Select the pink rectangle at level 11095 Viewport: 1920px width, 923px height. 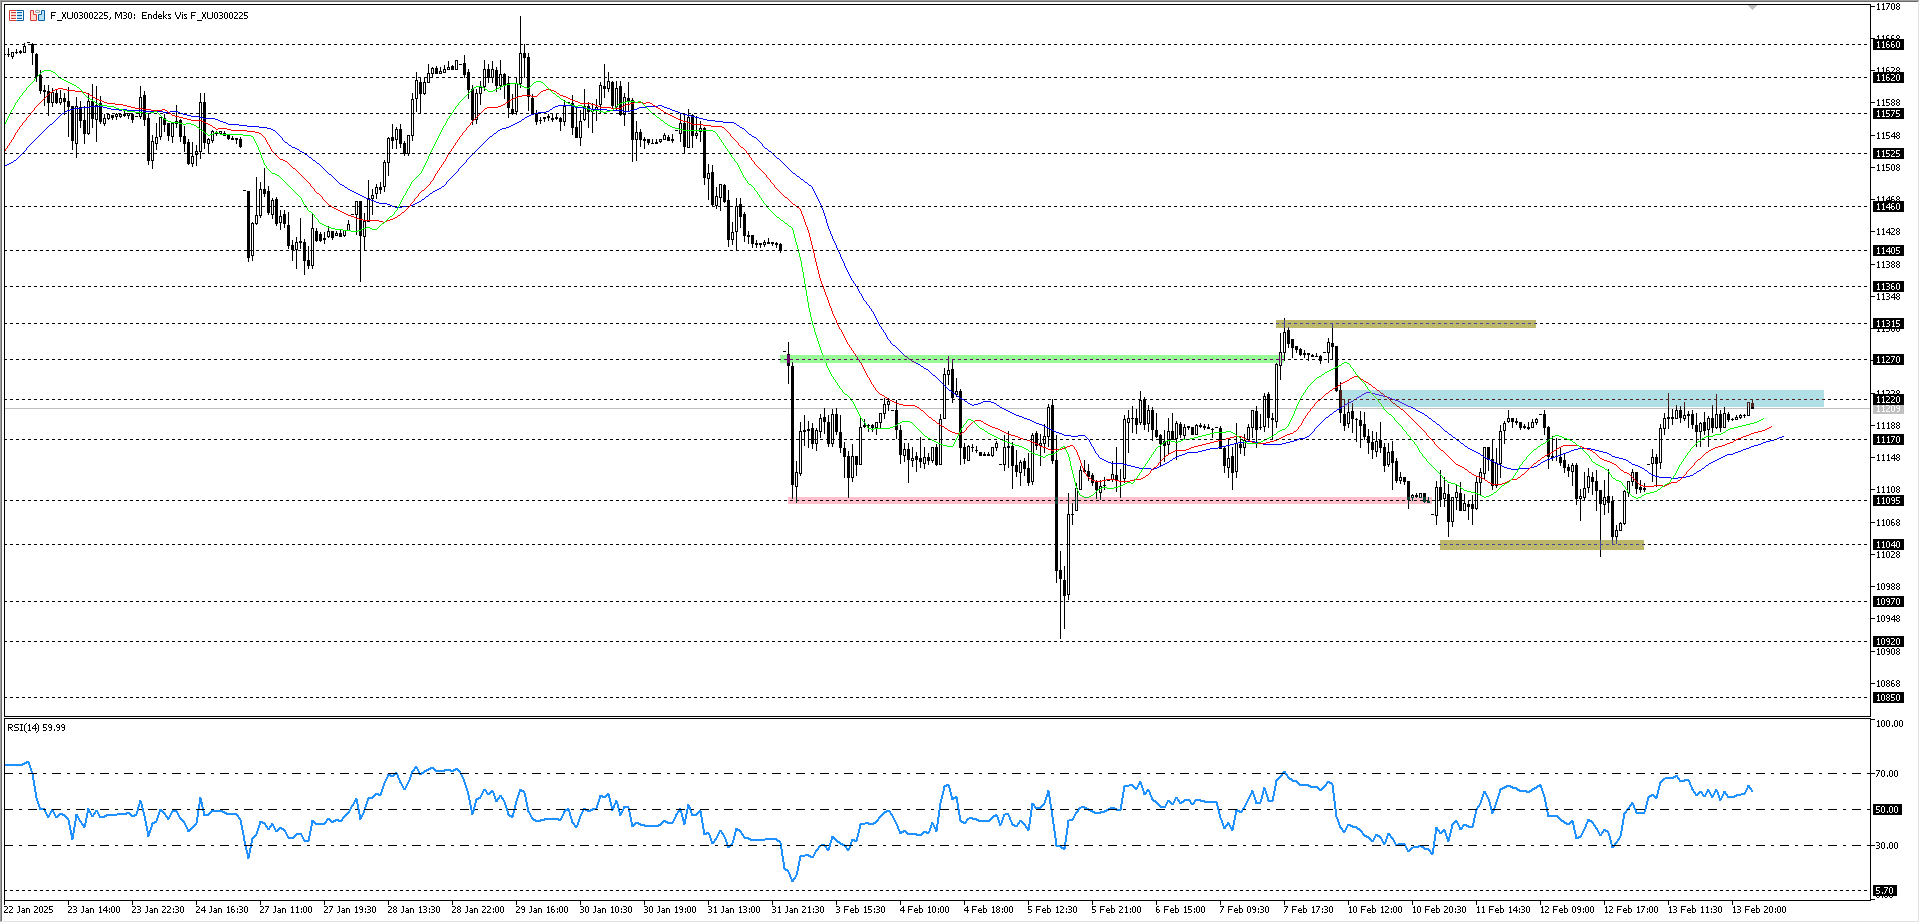point(1111,500)
